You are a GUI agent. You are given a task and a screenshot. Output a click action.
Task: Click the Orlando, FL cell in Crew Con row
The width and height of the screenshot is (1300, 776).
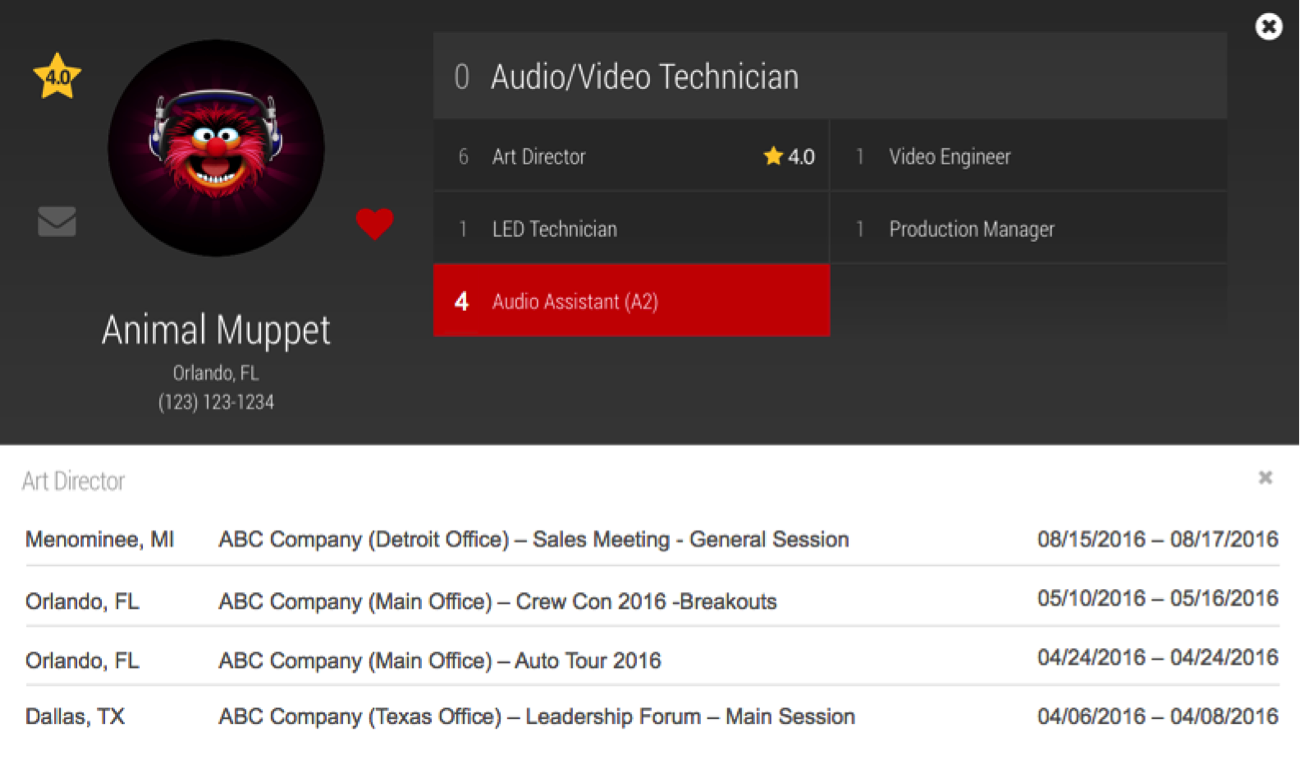click(82, 601)
